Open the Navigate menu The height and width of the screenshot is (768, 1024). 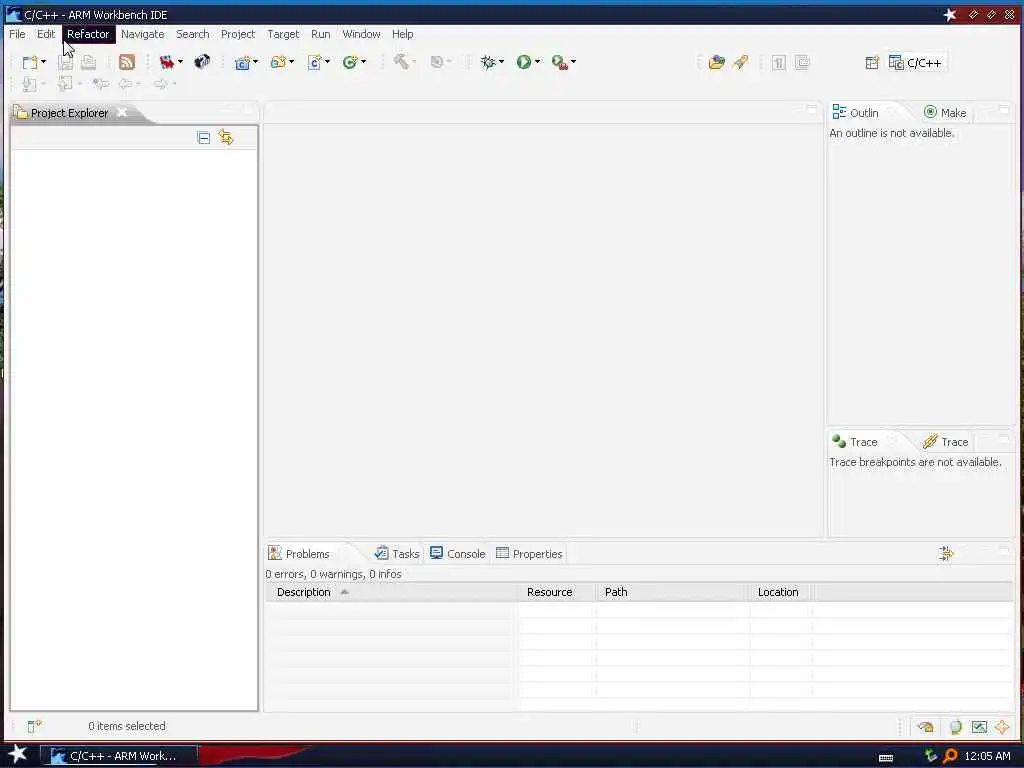pyautogui.click(x=142, y=34)
